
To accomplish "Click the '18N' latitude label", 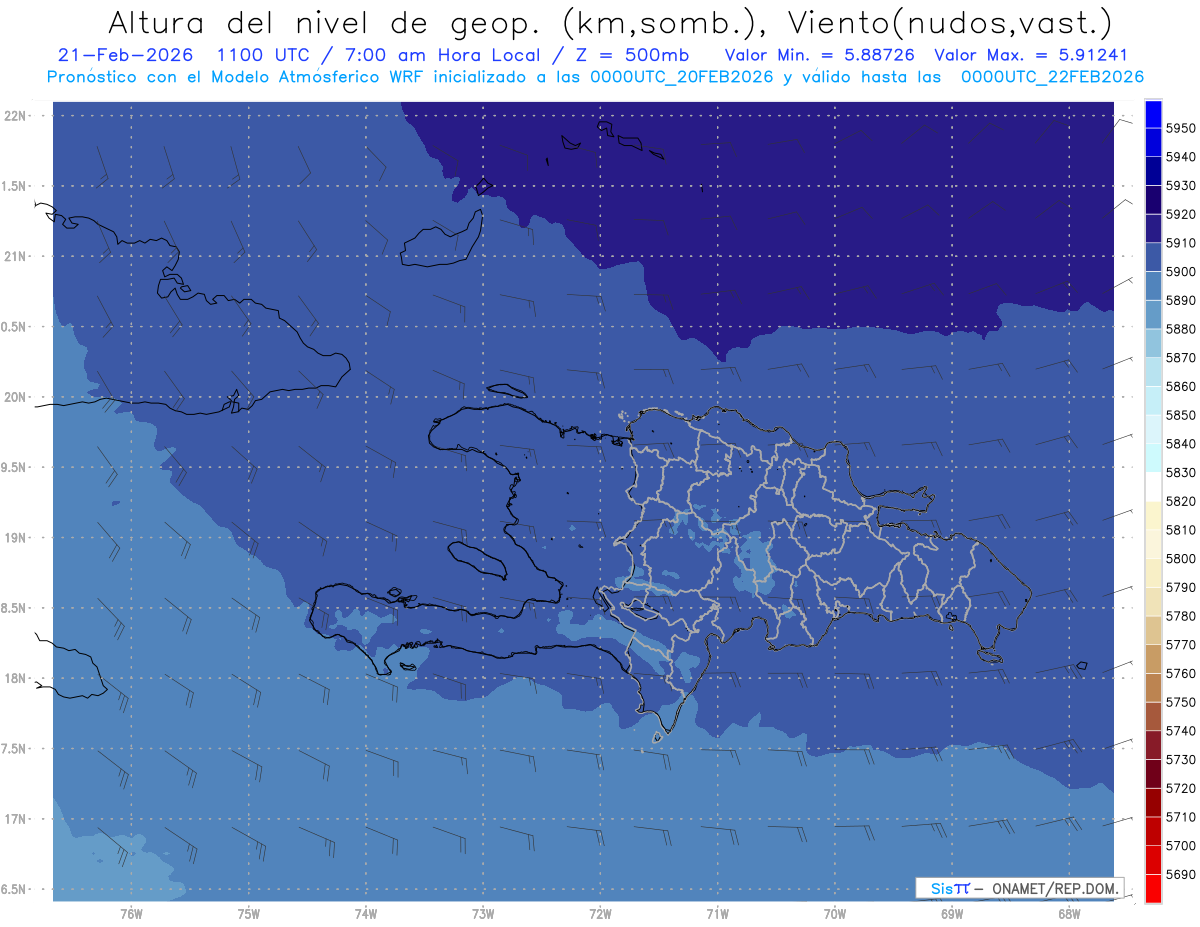I will [x=16, y=678].
